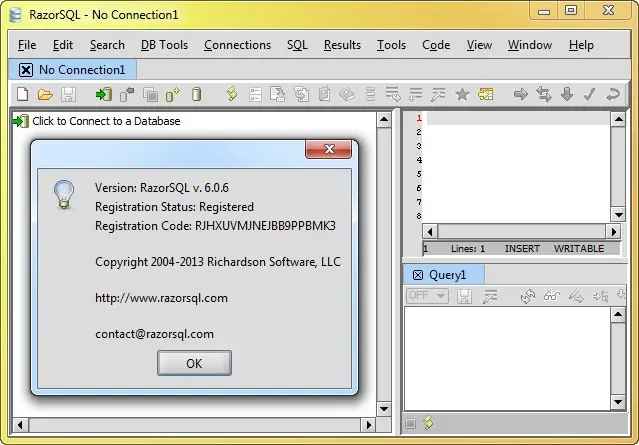
Task: Click the green lightning execute icon in main toolbar
Action: (x=232, y=94)
